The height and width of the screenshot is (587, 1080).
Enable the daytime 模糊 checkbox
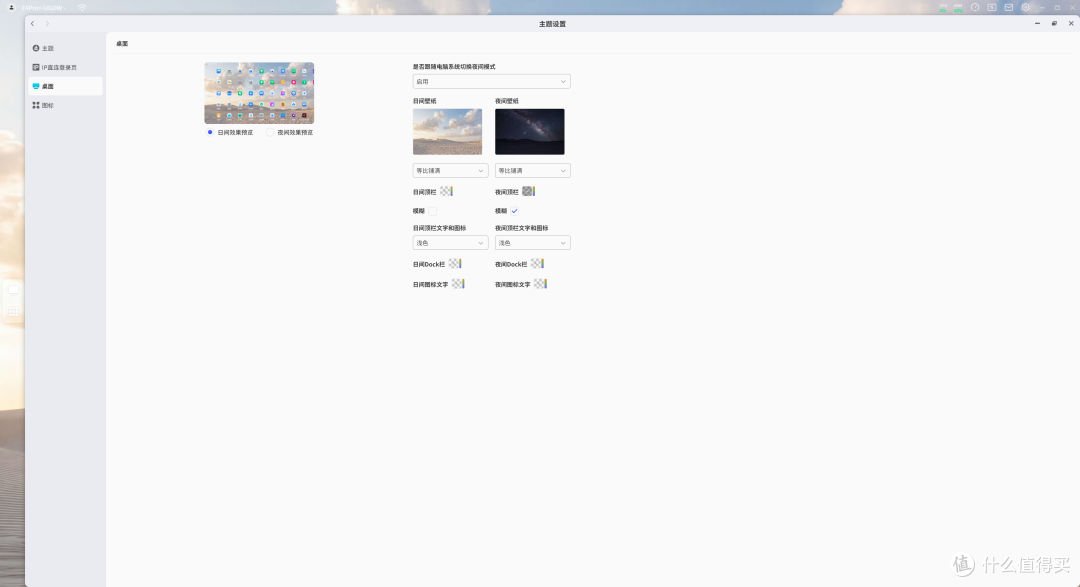[433, 211]
